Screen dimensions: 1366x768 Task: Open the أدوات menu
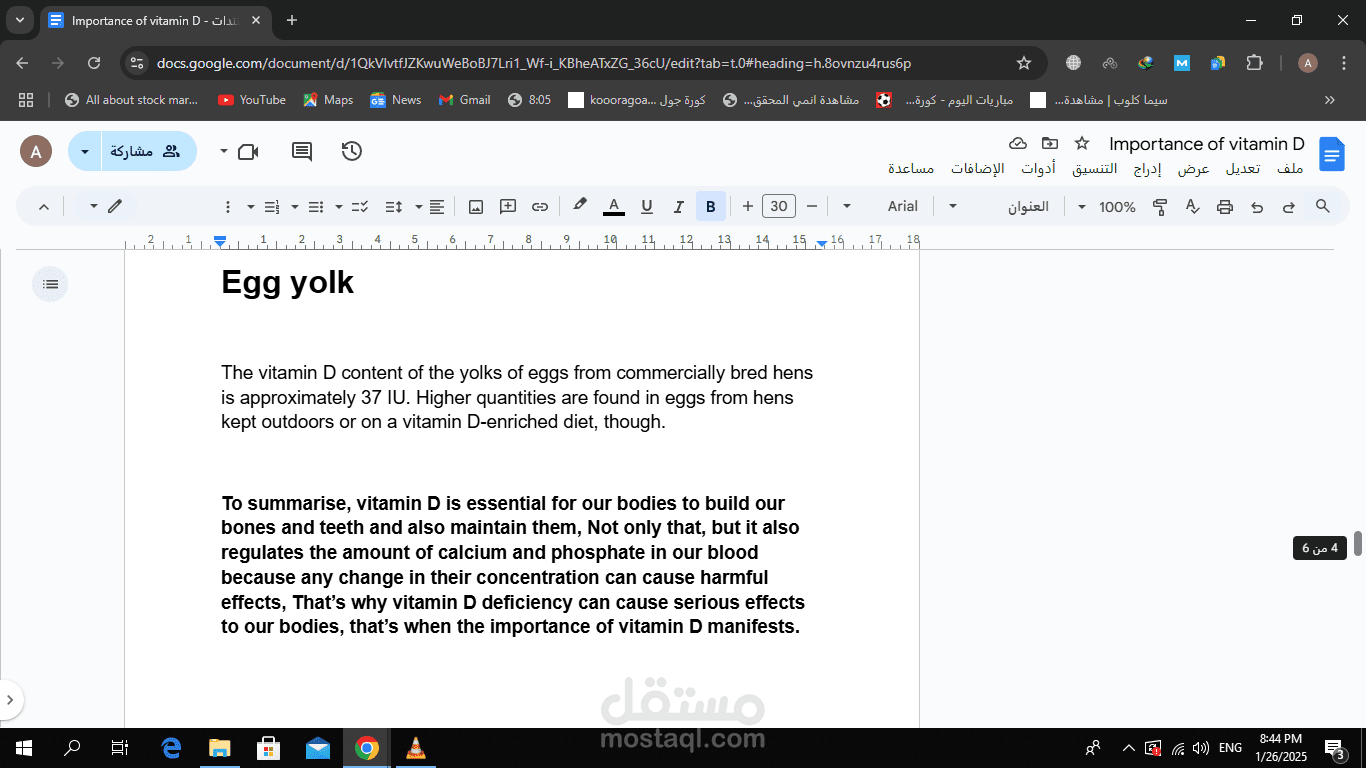click(x=1038, y=169)
